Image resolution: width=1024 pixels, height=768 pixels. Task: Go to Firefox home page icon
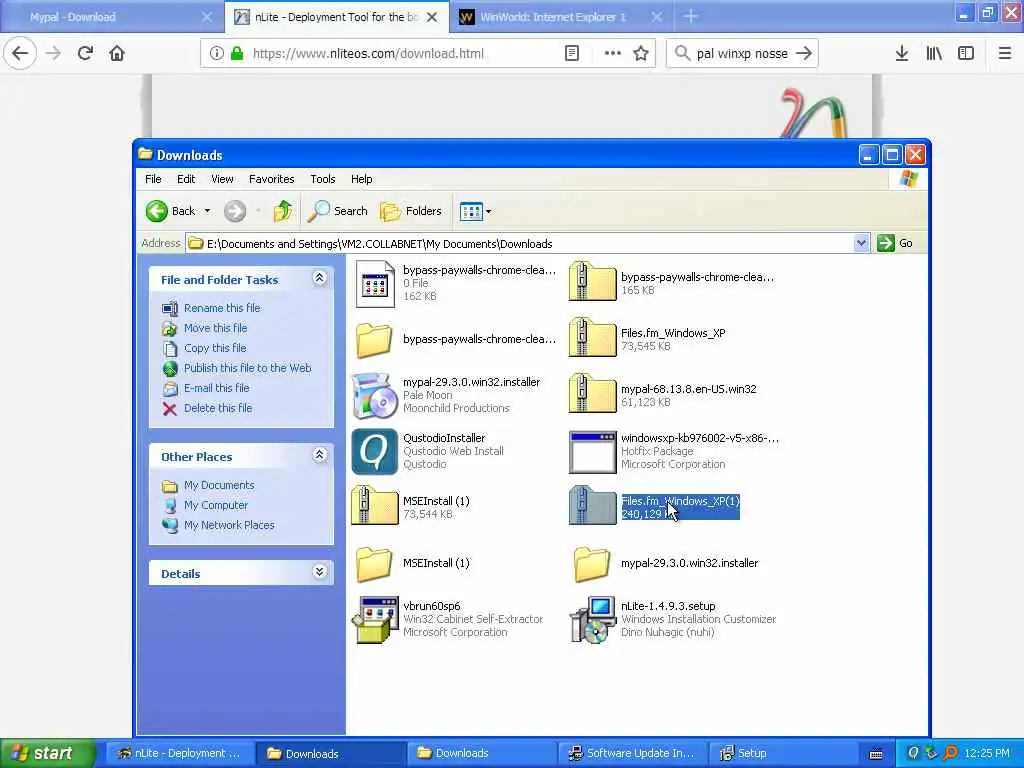point(117,53)
